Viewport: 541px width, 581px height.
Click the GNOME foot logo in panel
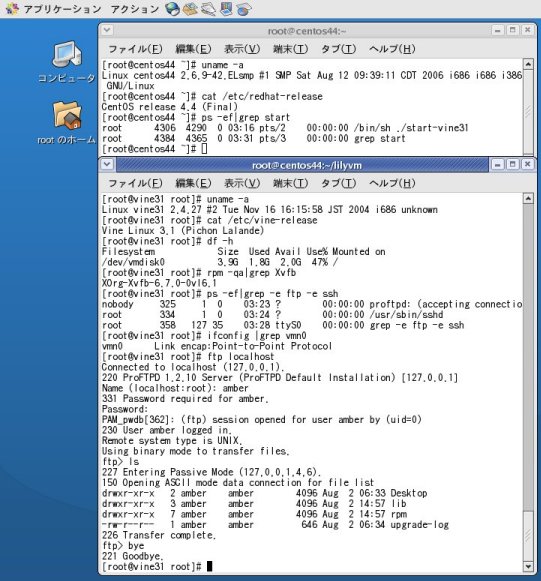12,9
